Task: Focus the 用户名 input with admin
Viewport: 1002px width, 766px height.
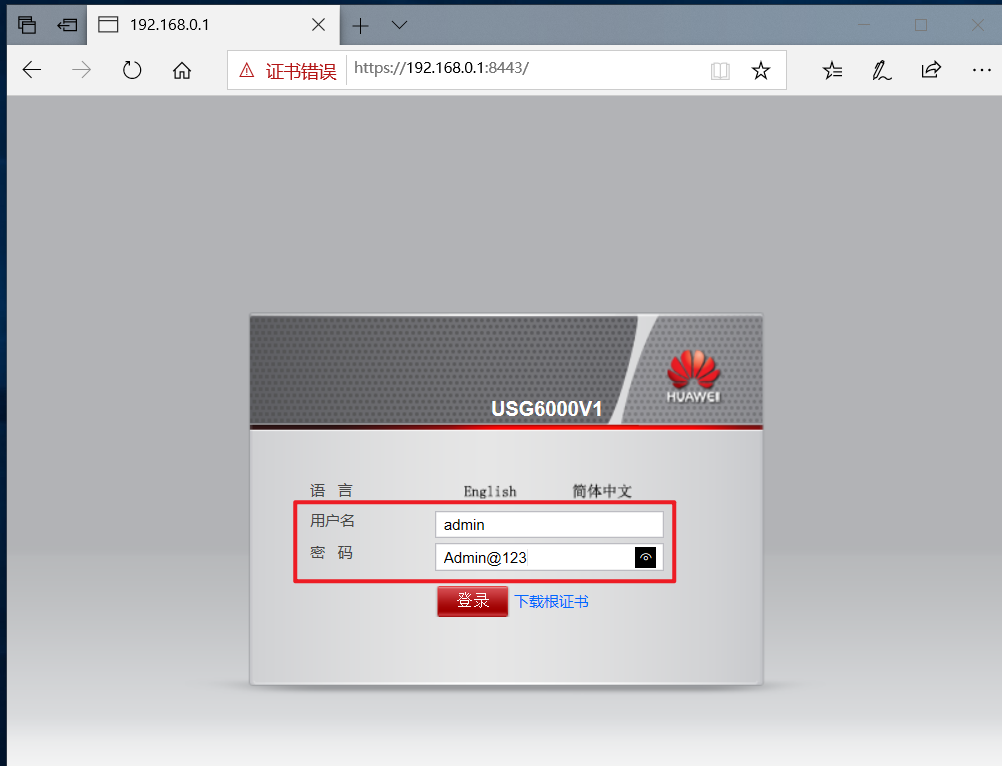Action: 549,525
